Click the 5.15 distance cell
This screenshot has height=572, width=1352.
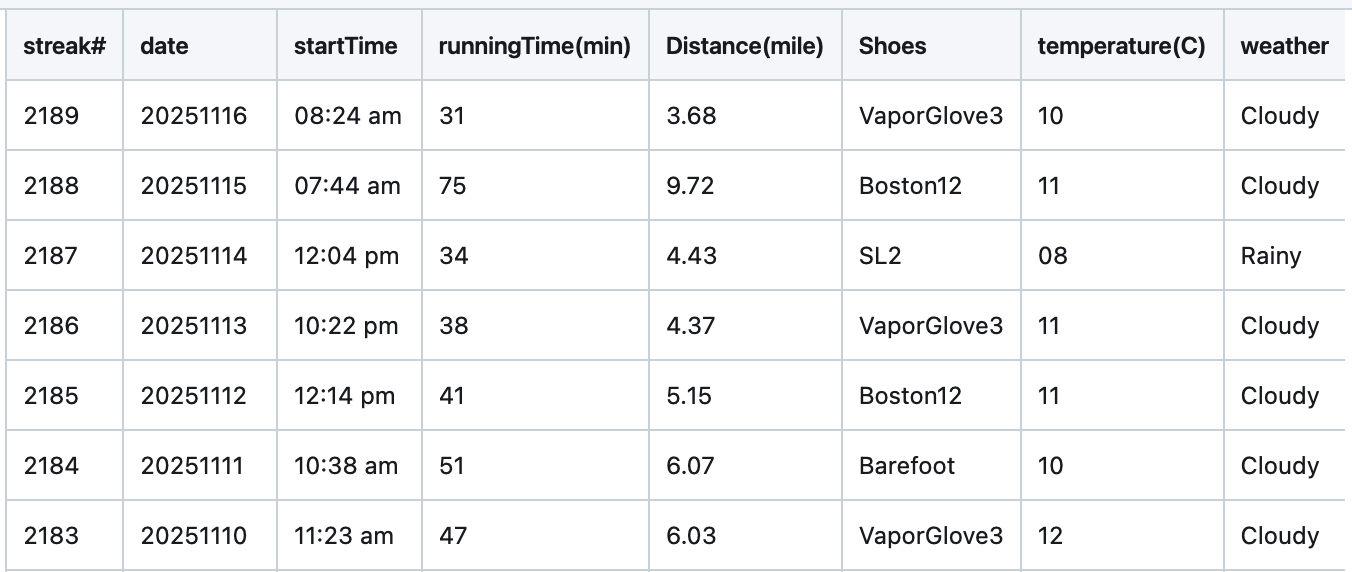point(689,396)
